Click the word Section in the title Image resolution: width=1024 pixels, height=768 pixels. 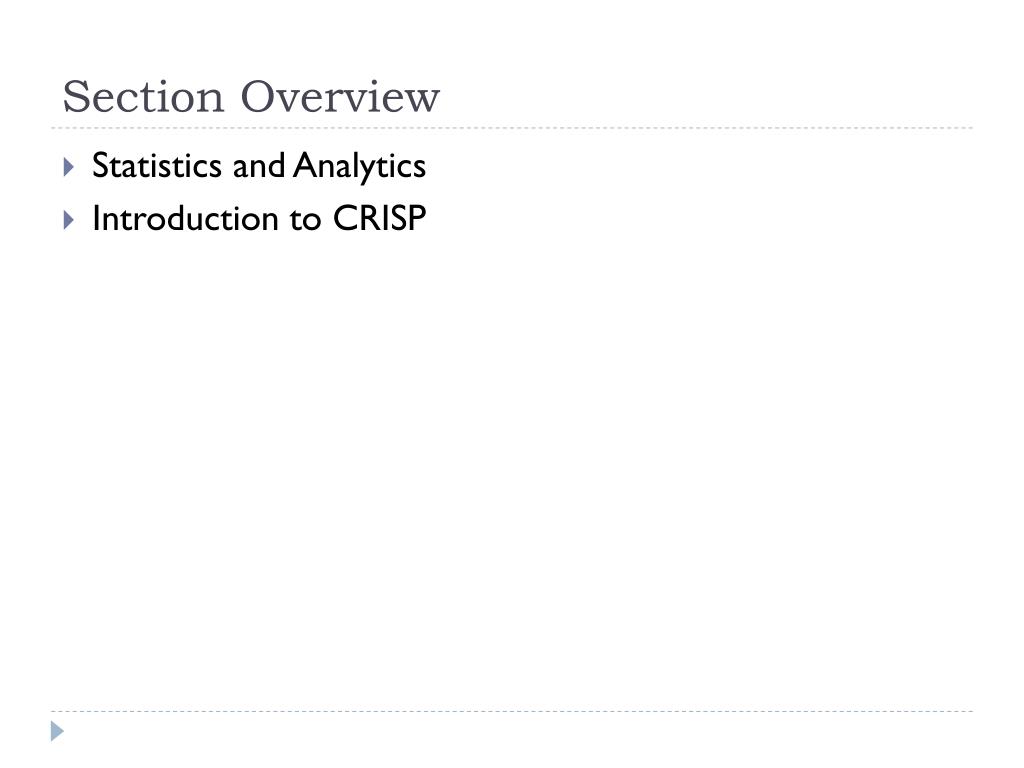144,97
